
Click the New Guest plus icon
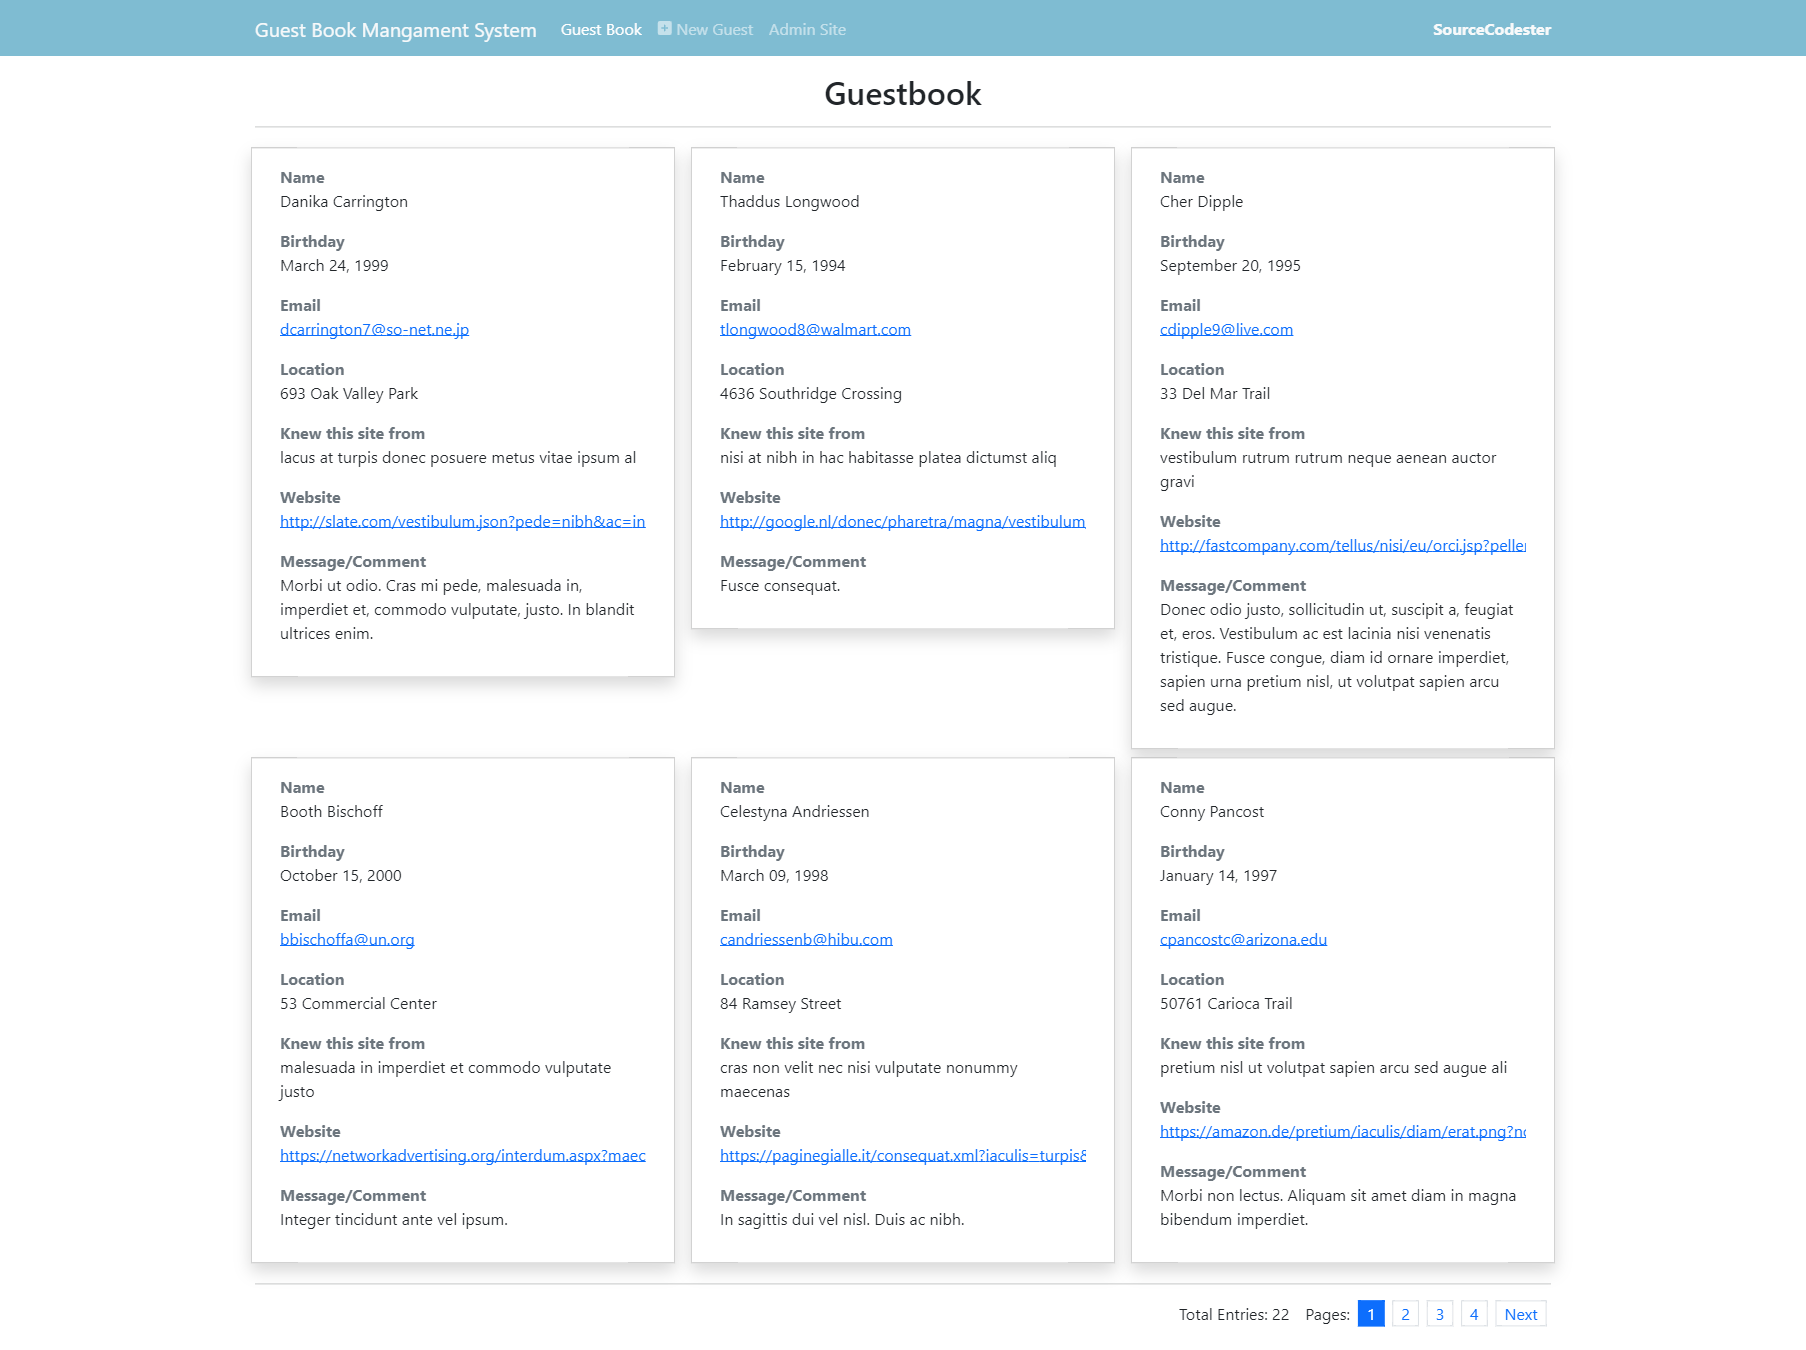pos(664,28)
